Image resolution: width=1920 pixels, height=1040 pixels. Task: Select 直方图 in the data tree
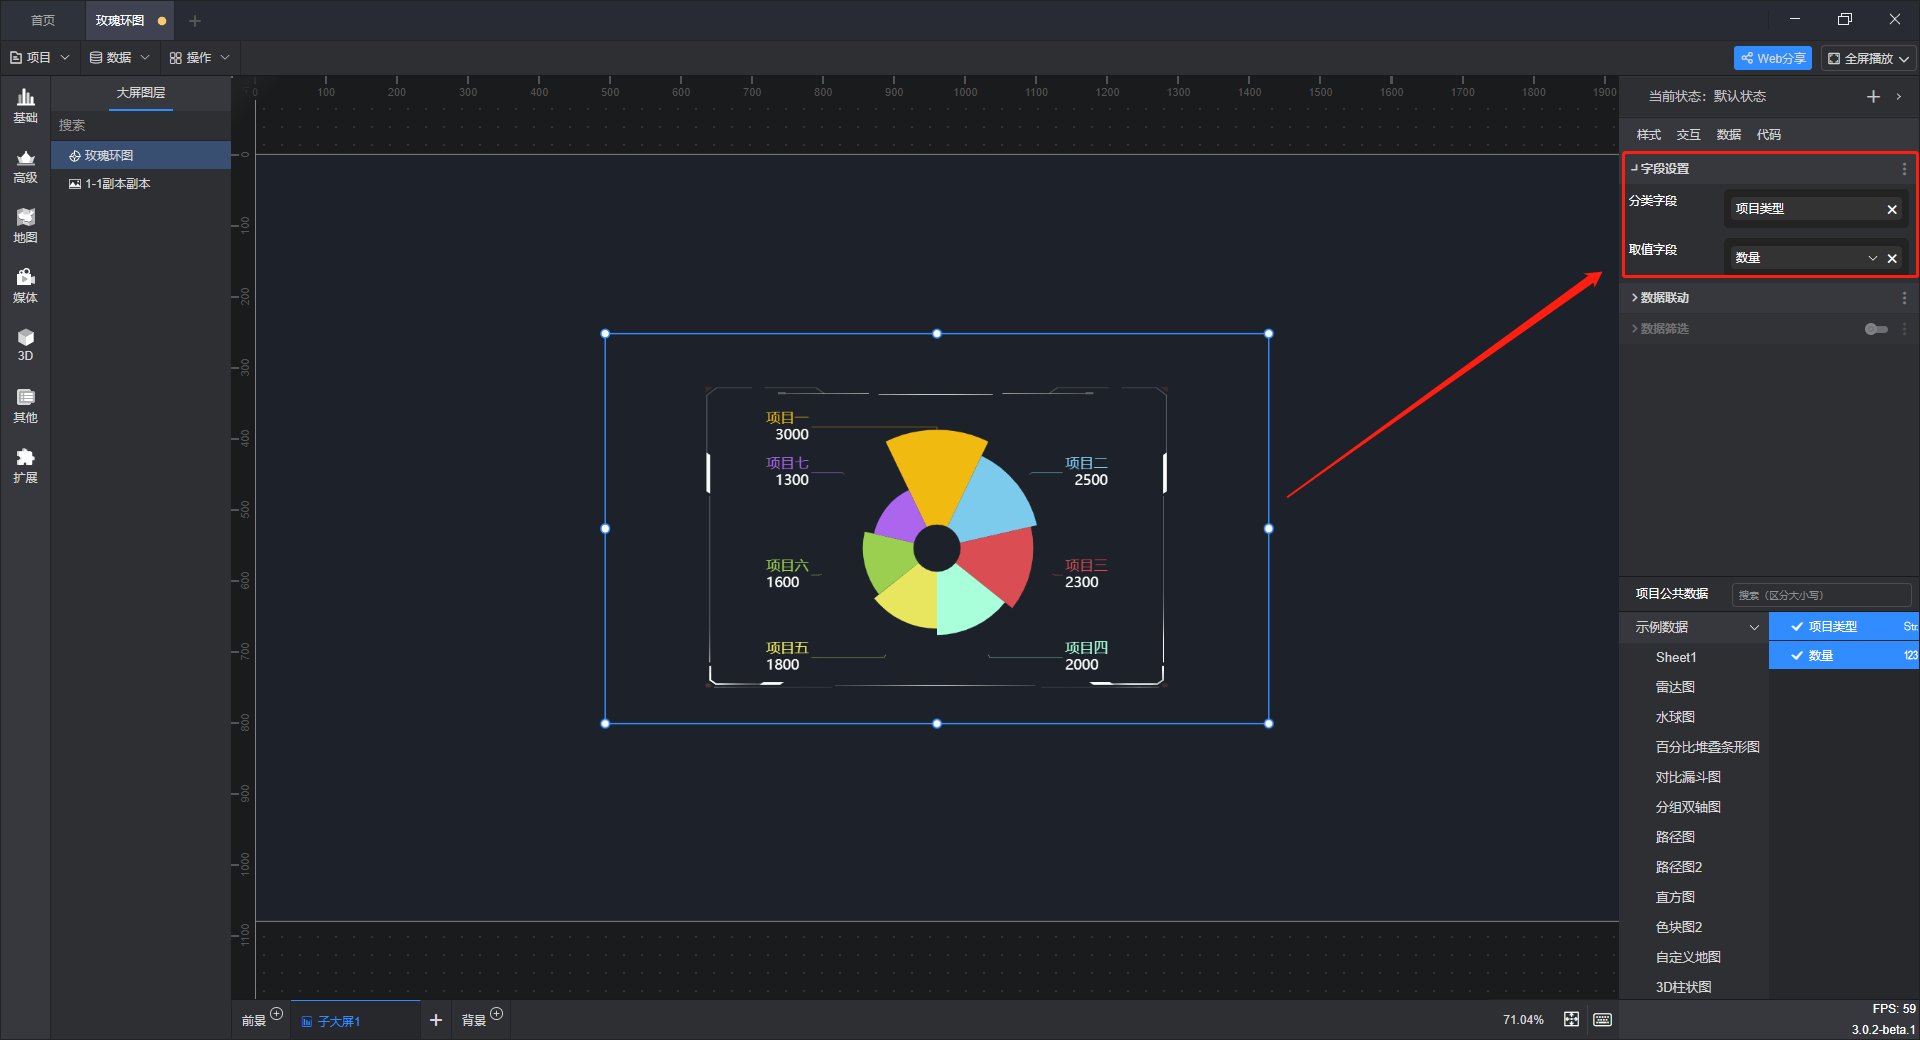[1675, 897]
